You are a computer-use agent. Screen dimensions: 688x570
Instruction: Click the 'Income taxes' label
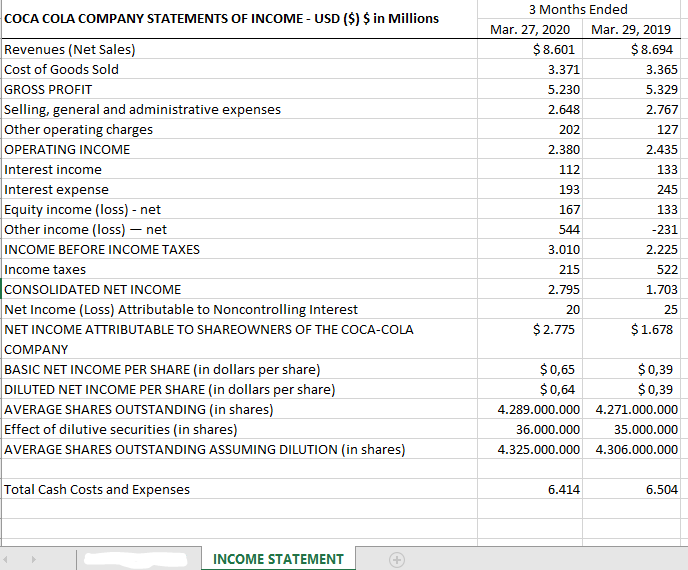click(45, 269)
